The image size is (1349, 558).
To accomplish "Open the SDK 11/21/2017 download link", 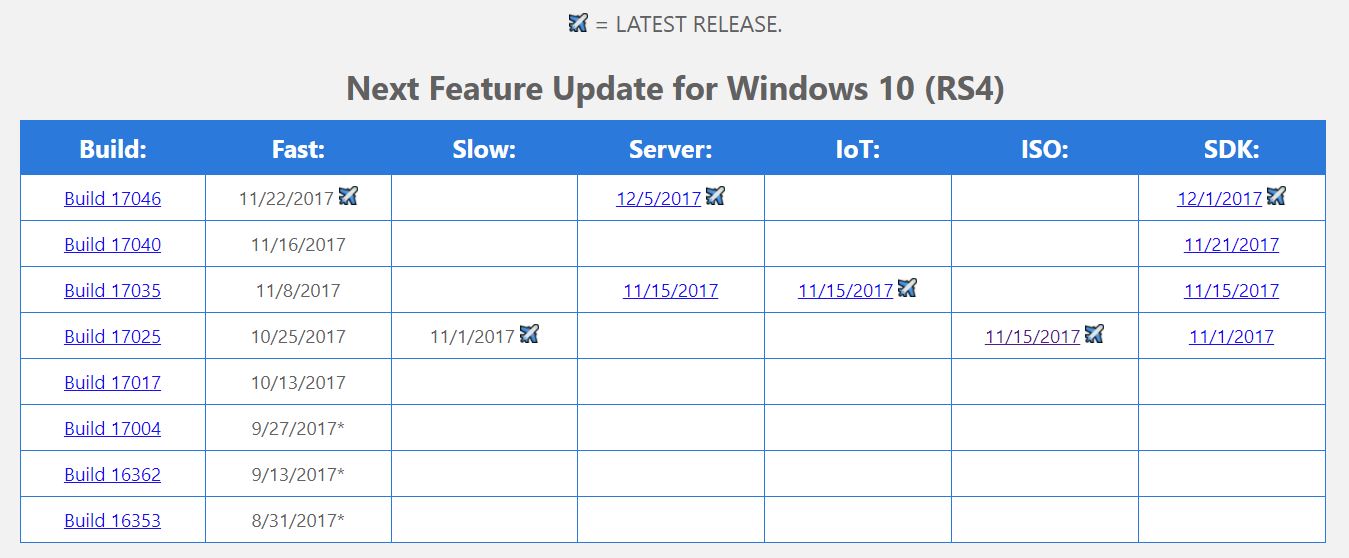I will pos(1231,244).
